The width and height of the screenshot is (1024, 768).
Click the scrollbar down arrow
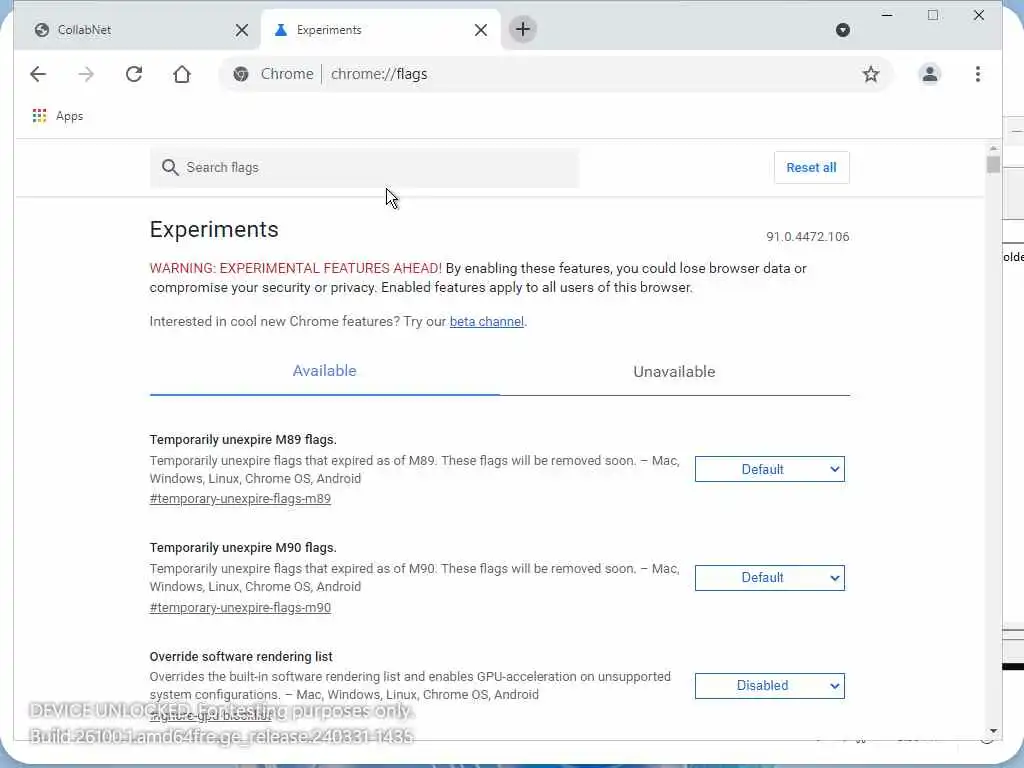pyautogui.click(x=993, y=731)
